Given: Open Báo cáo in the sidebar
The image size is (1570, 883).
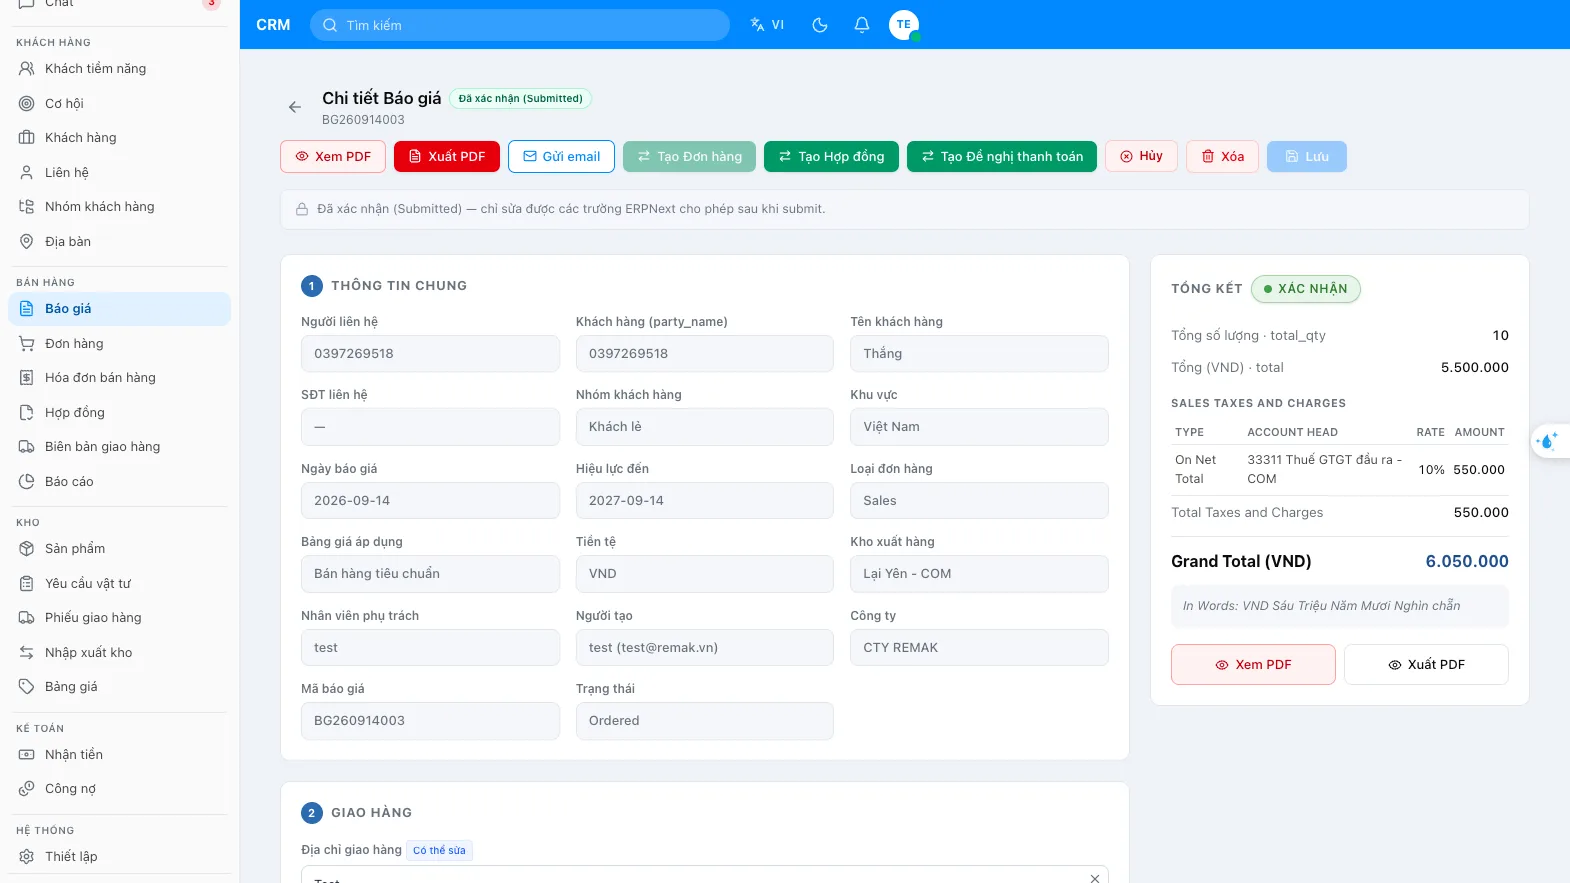Looking at the screenshot, I should 119,482.
